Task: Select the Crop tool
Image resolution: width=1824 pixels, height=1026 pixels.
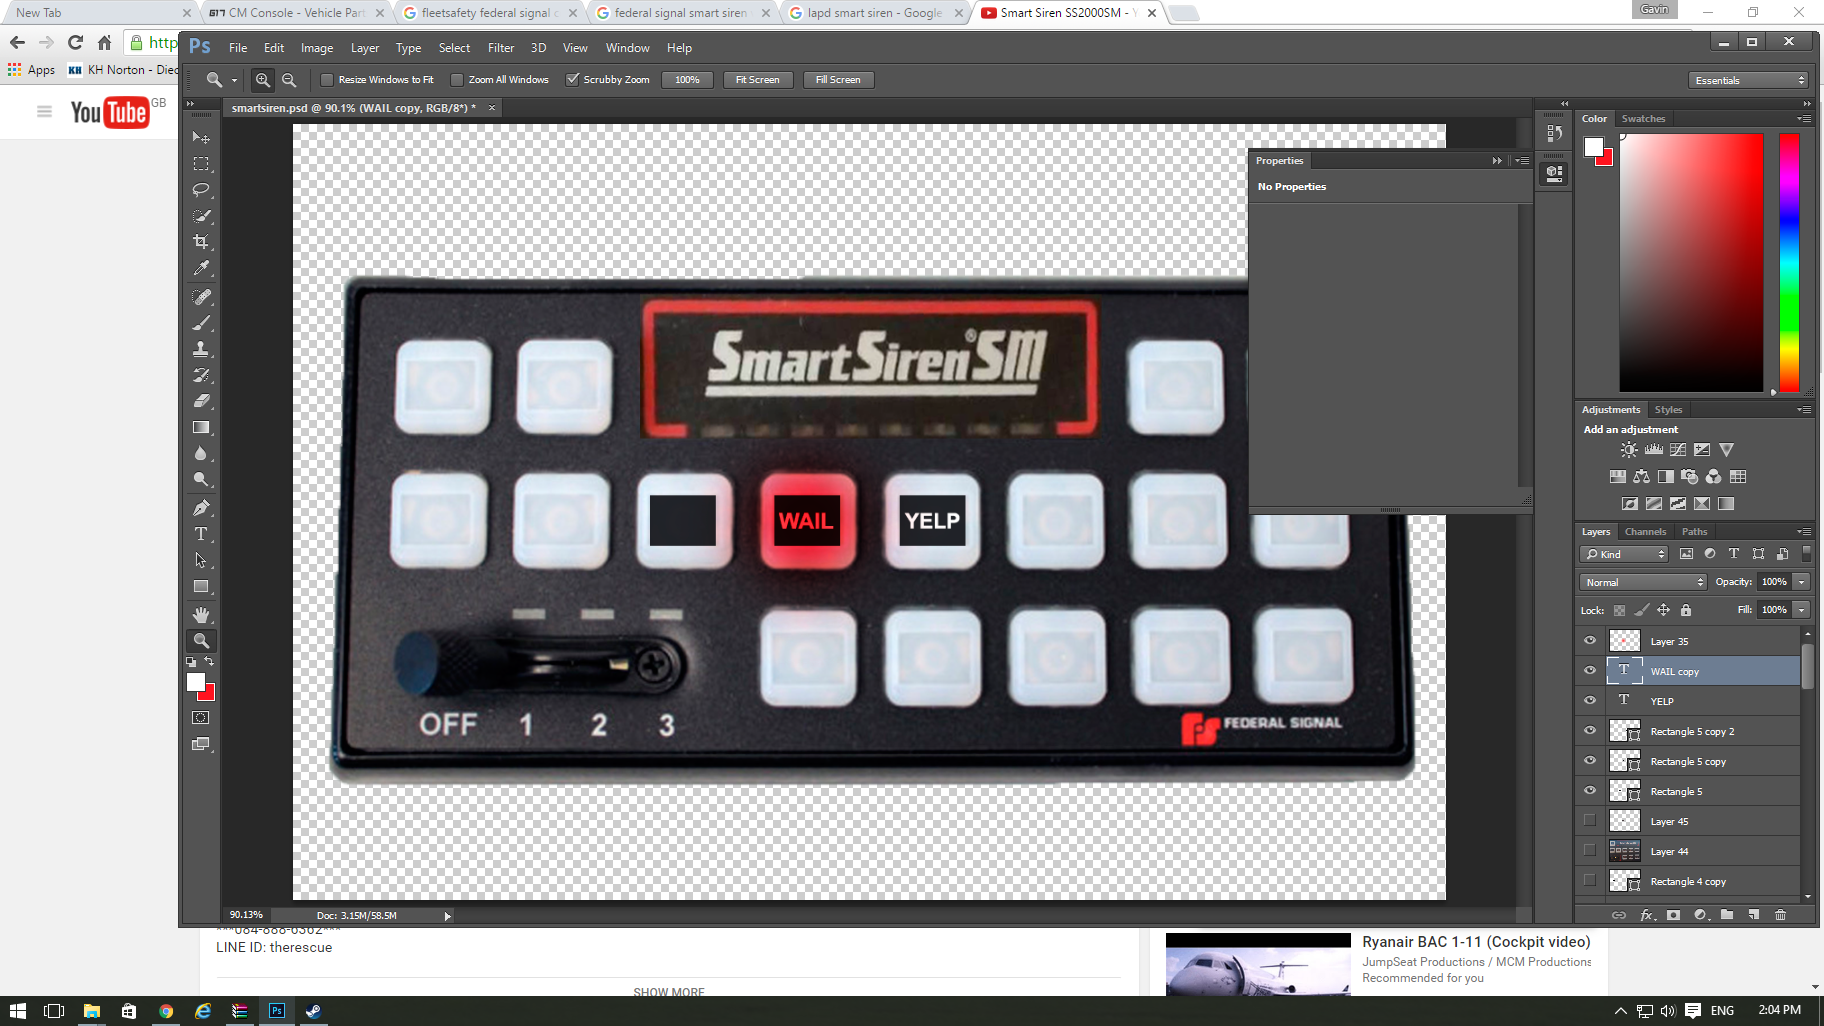Action: pos(201,242)
